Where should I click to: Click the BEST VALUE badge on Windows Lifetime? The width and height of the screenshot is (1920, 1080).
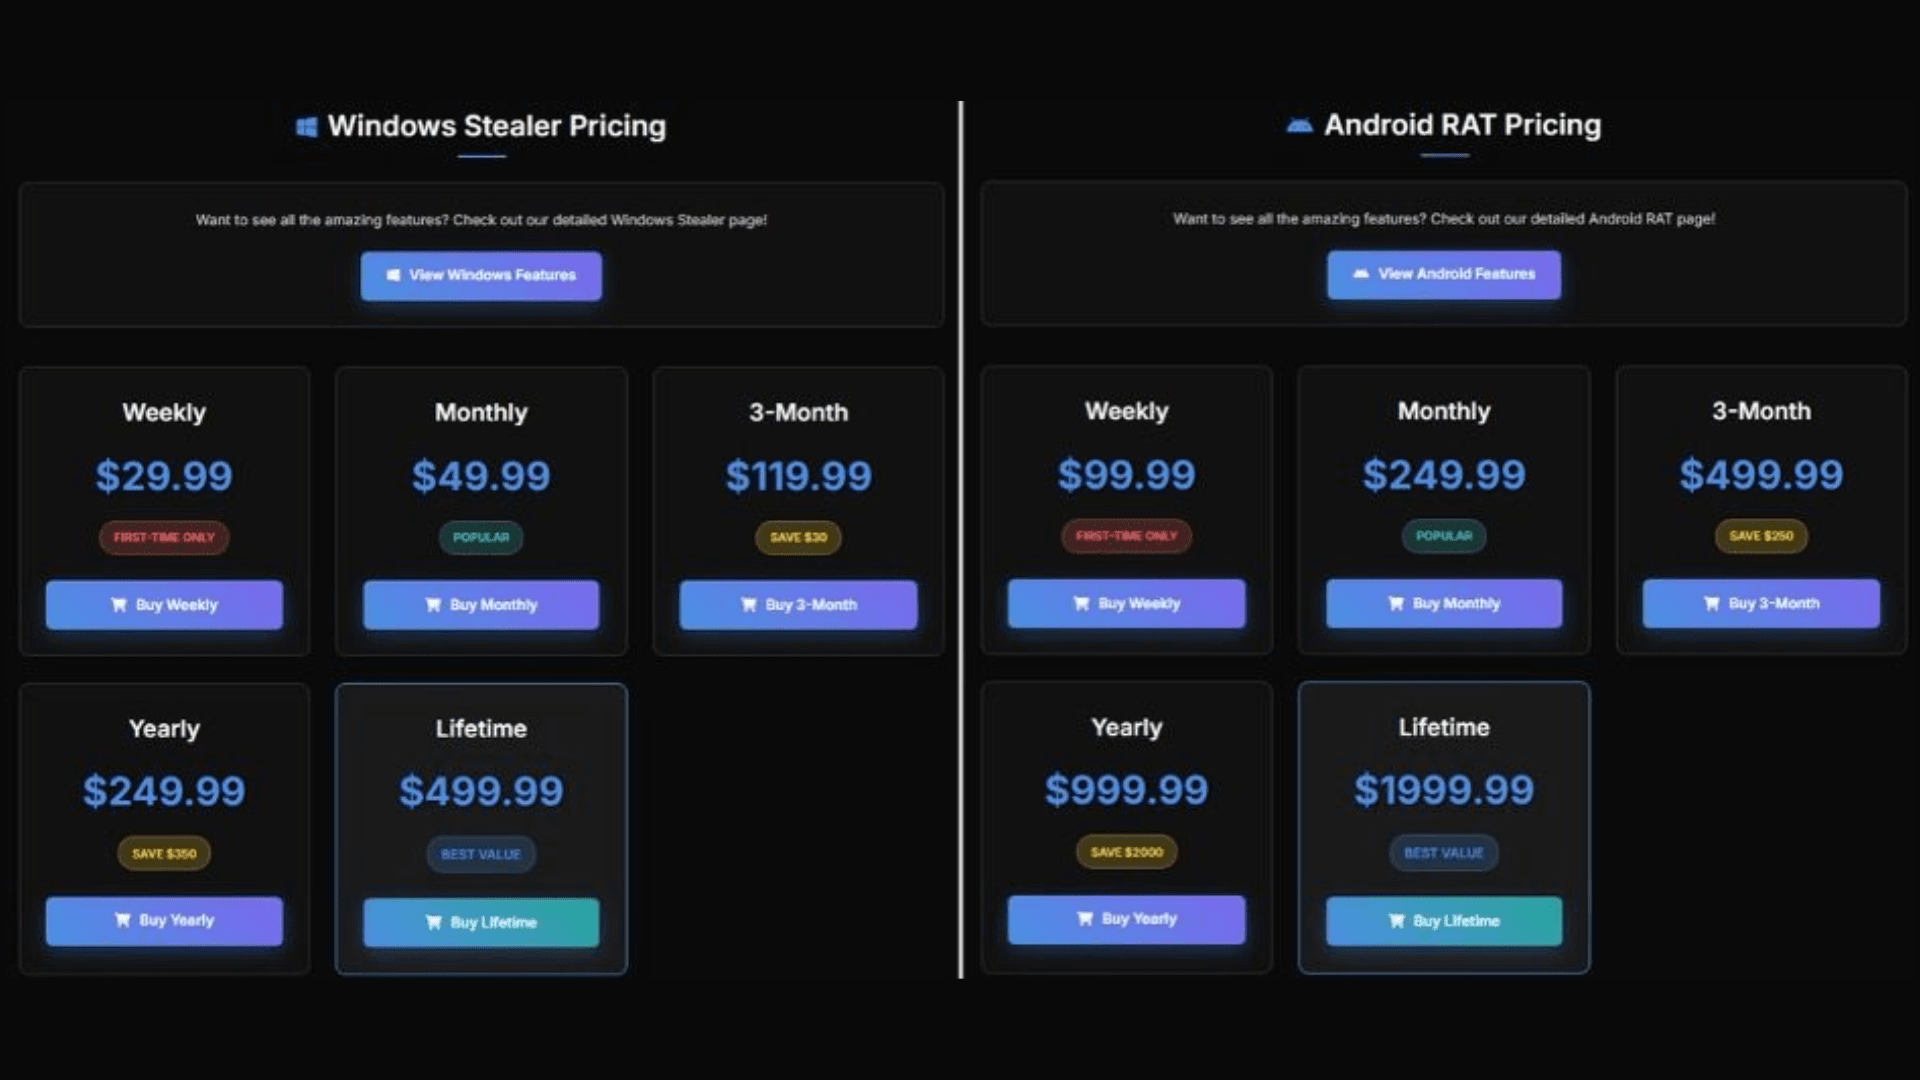pos(481,854)
